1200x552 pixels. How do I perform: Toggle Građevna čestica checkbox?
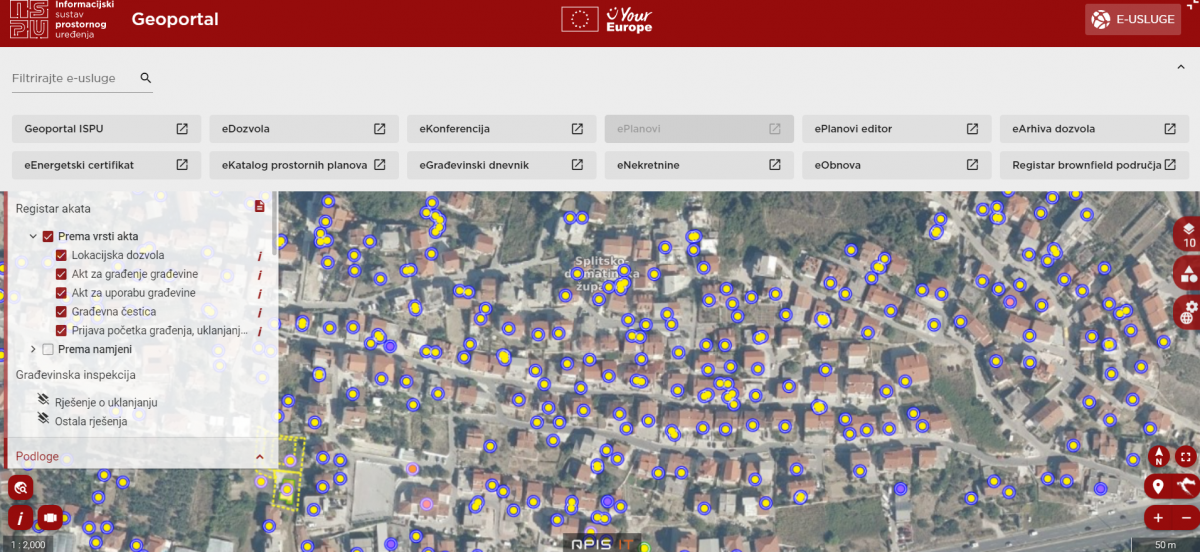tap(62, 312)
